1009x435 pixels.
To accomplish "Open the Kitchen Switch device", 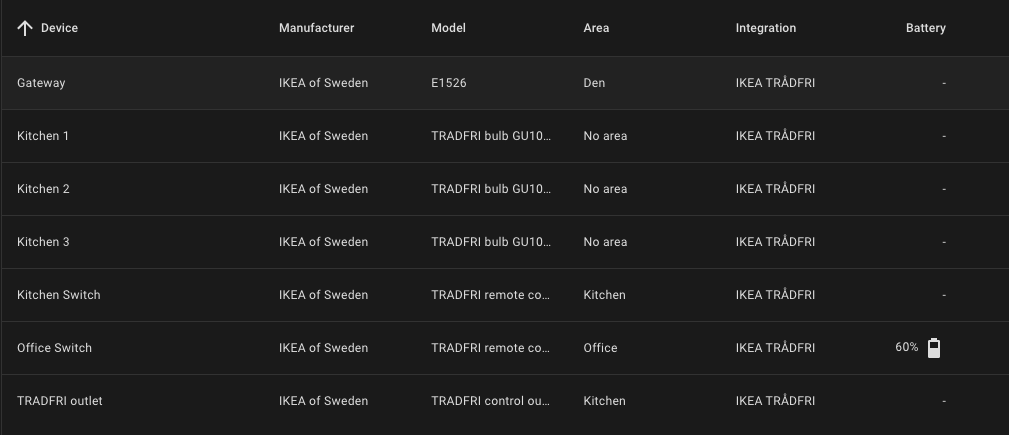I will click(x=59, y=295).
